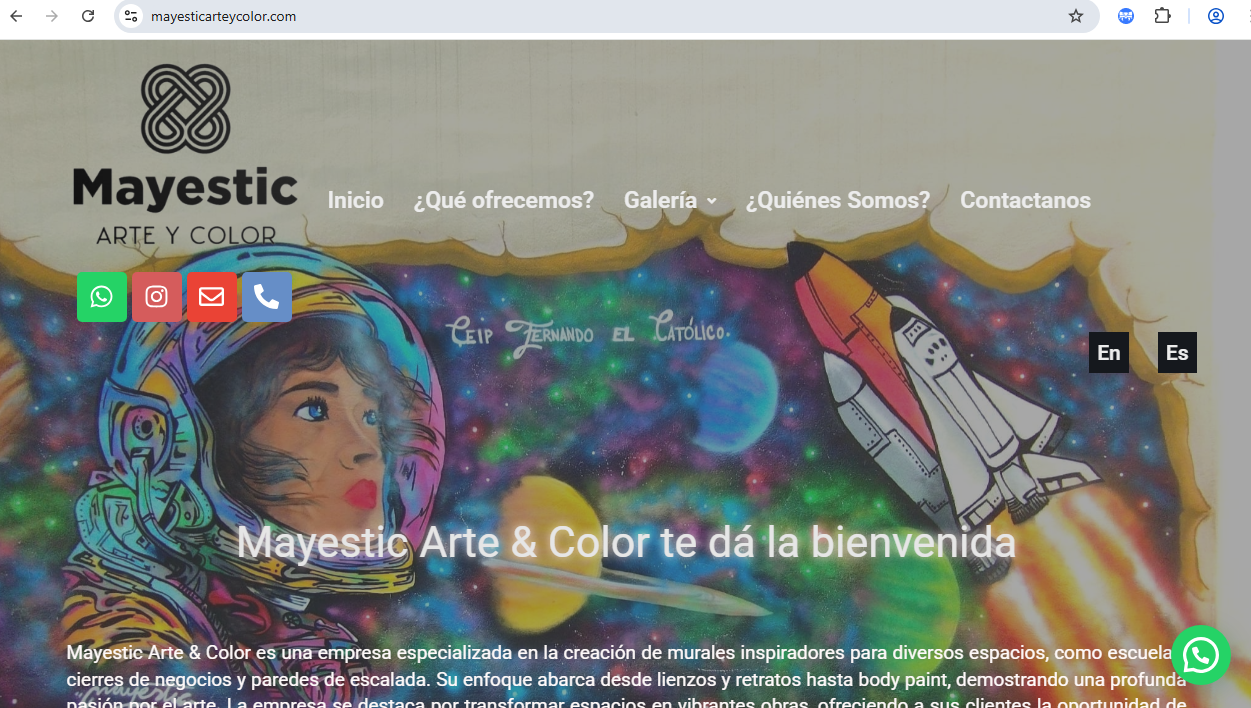Open the Chrome profile avatar icon

tap(1216, 16)
